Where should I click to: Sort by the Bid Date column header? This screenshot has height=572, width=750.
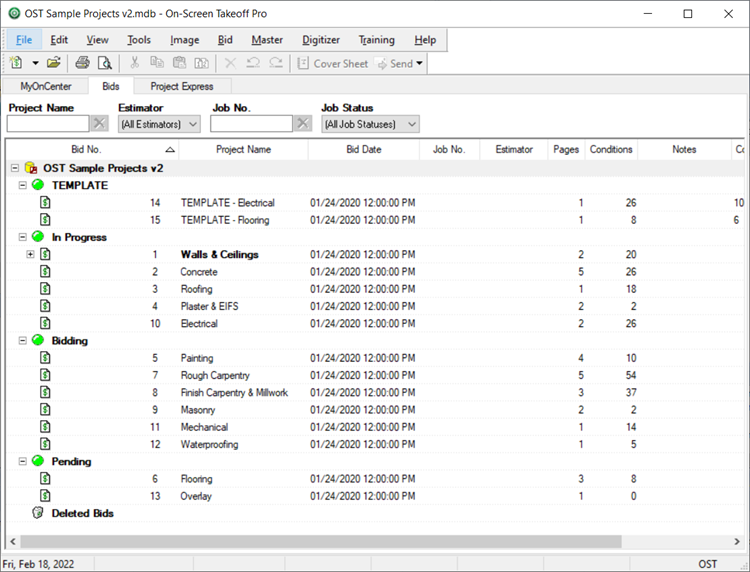[364, 149]
